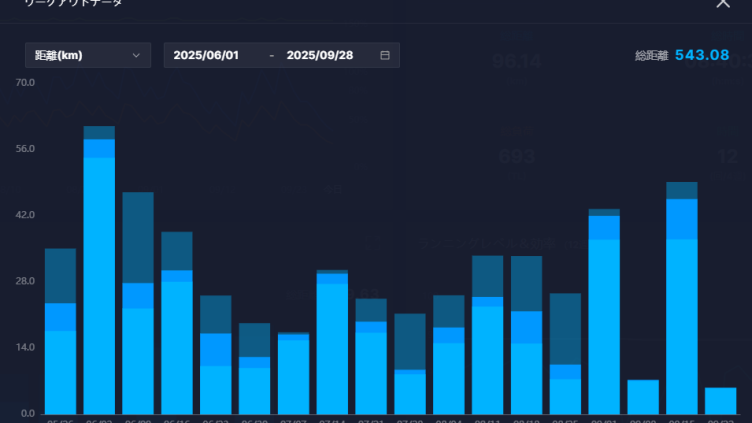Click dark top segment of 07/28 bar

[x=410, y=341]
